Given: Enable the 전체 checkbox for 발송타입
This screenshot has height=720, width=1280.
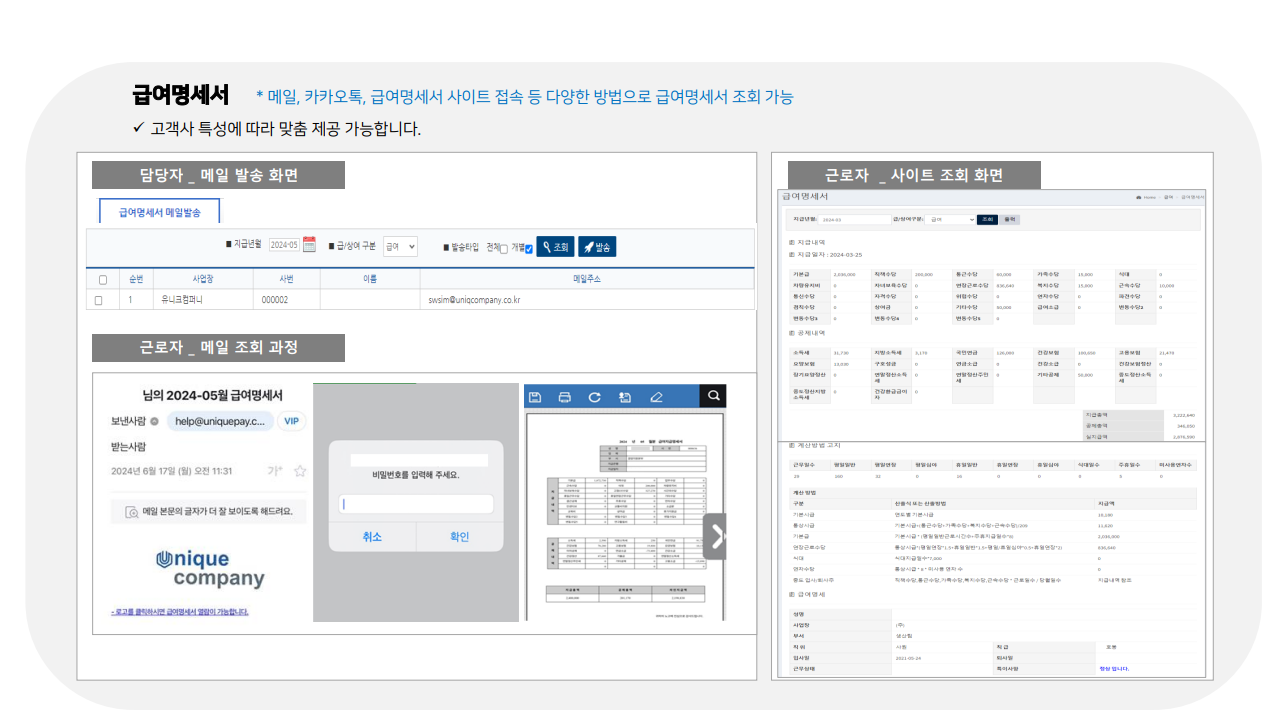Looking at the screenshot, I should point(503,247).
